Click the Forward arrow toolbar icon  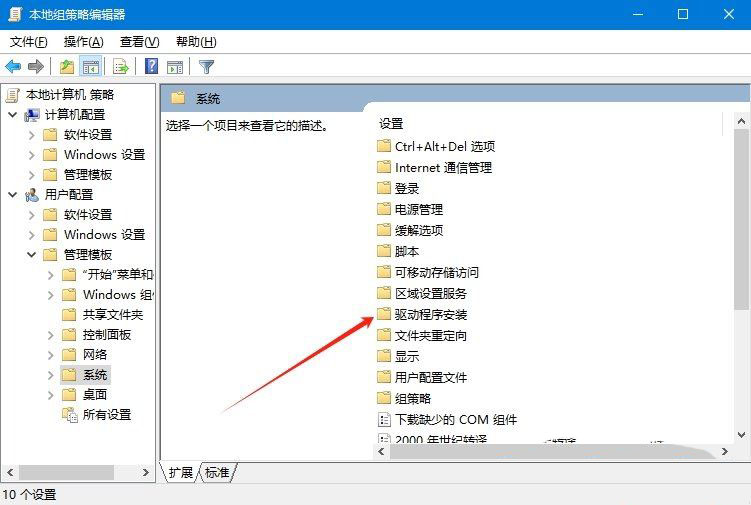pos(36,66)
